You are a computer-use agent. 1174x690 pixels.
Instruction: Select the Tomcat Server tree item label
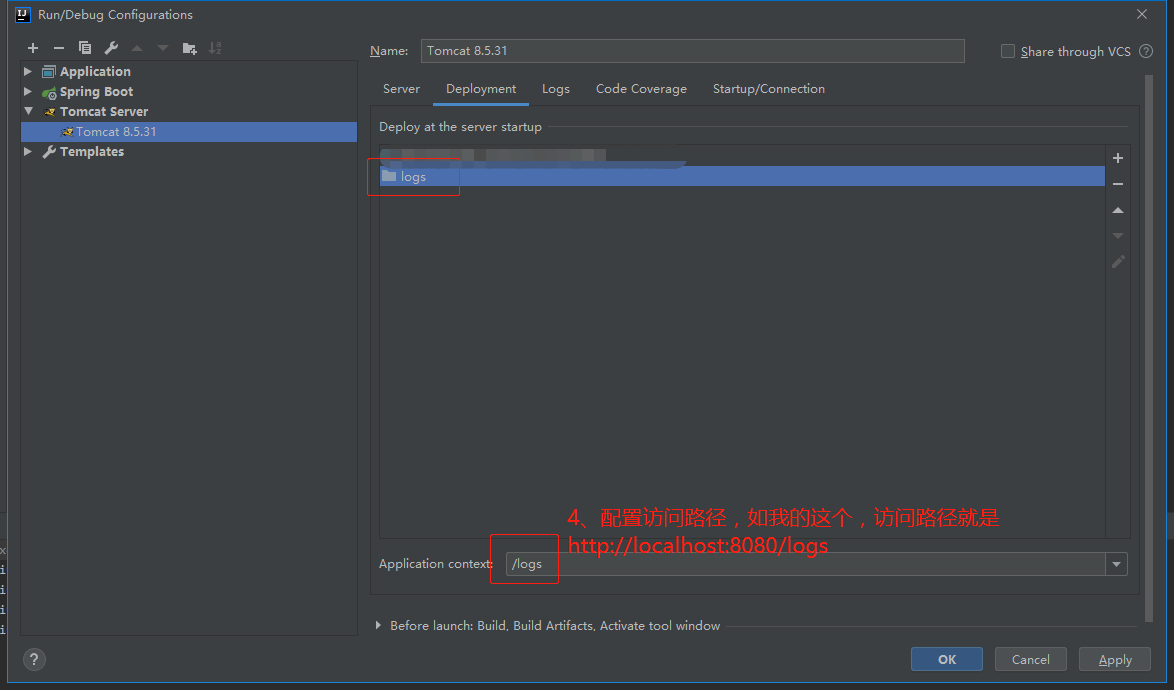tap(104, 112)
